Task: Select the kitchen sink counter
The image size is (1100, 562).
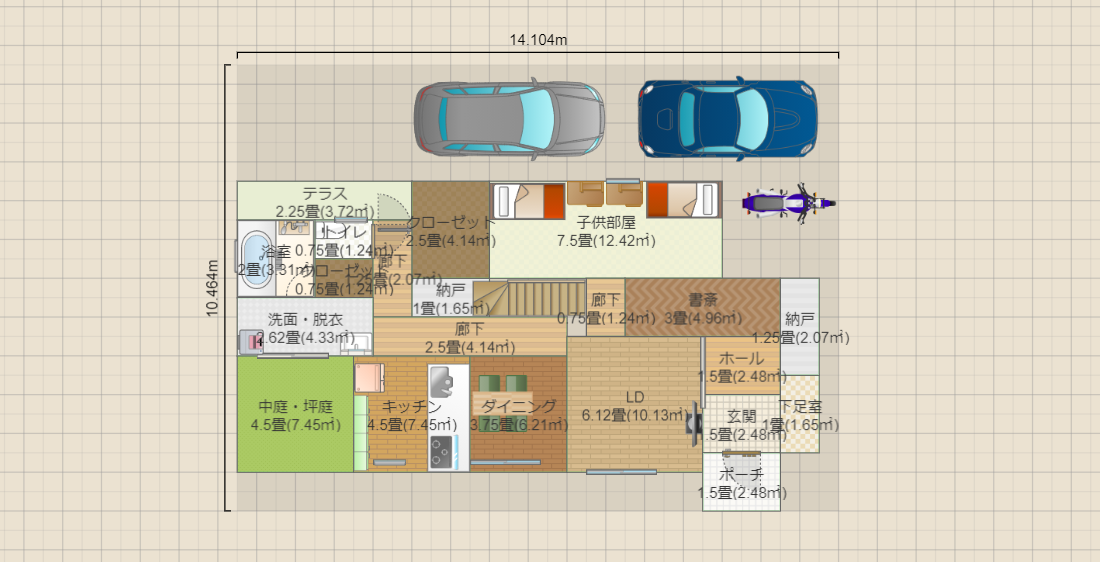Action: [x=443, y=383]
